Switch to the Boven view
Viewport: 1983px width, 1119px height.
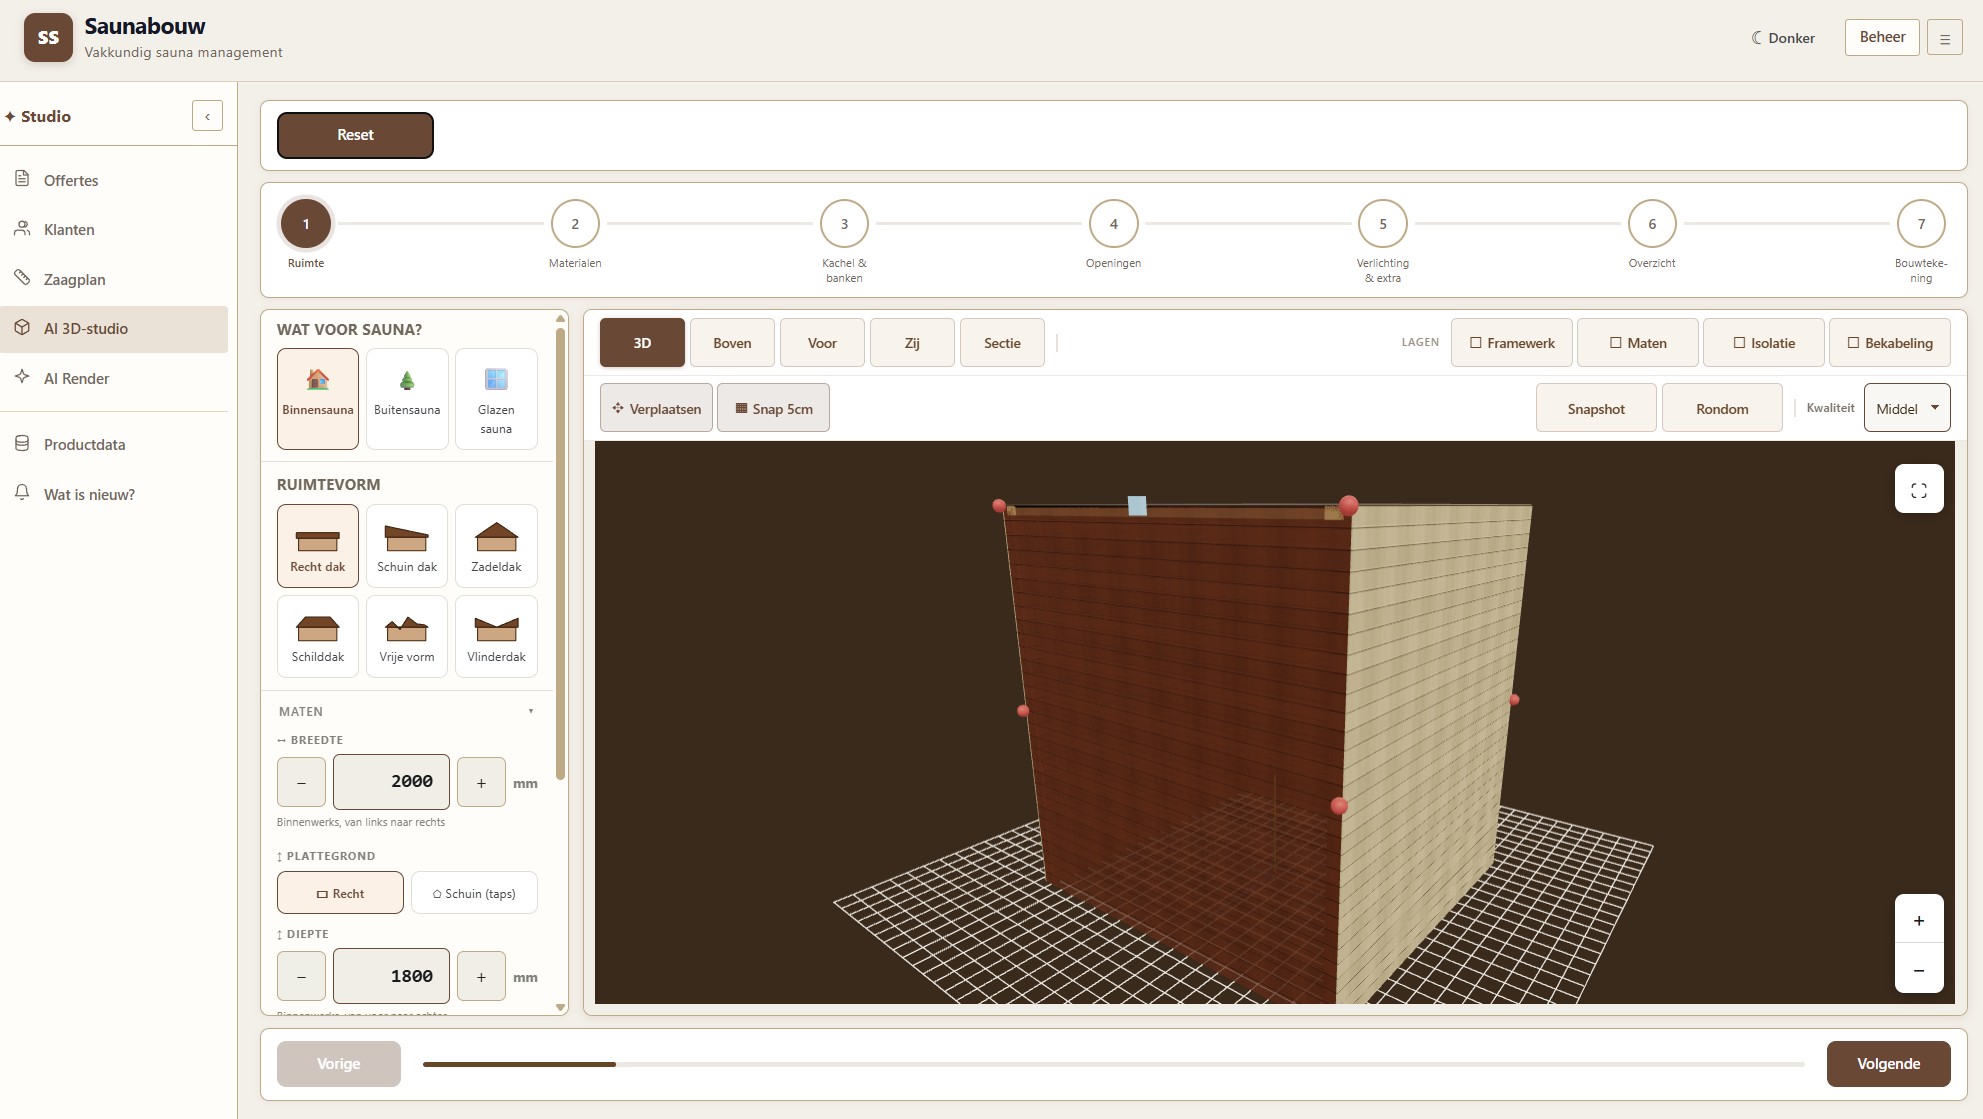click(x=732, y=343)
